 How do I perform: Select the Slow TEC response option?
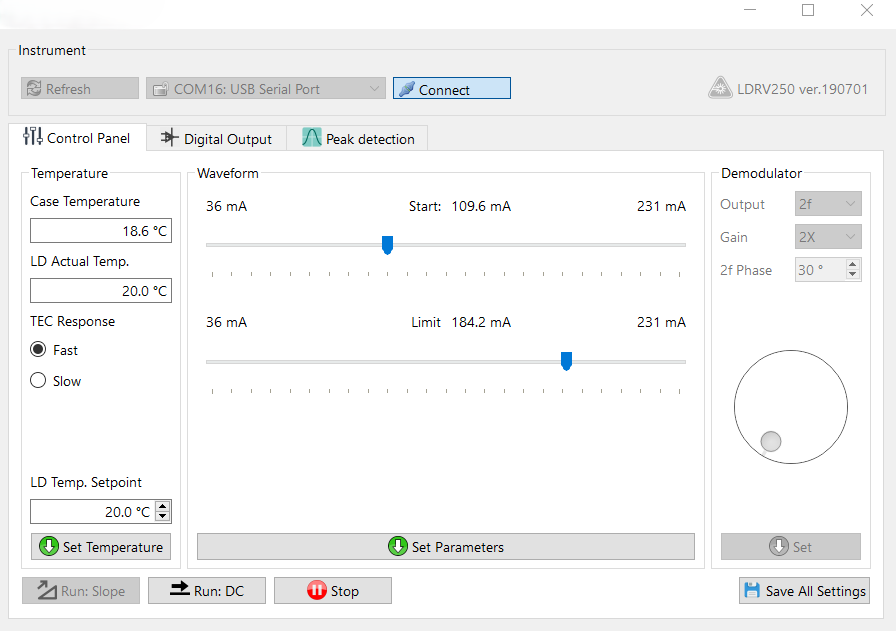pyautogui.click(x=39, y=381)
